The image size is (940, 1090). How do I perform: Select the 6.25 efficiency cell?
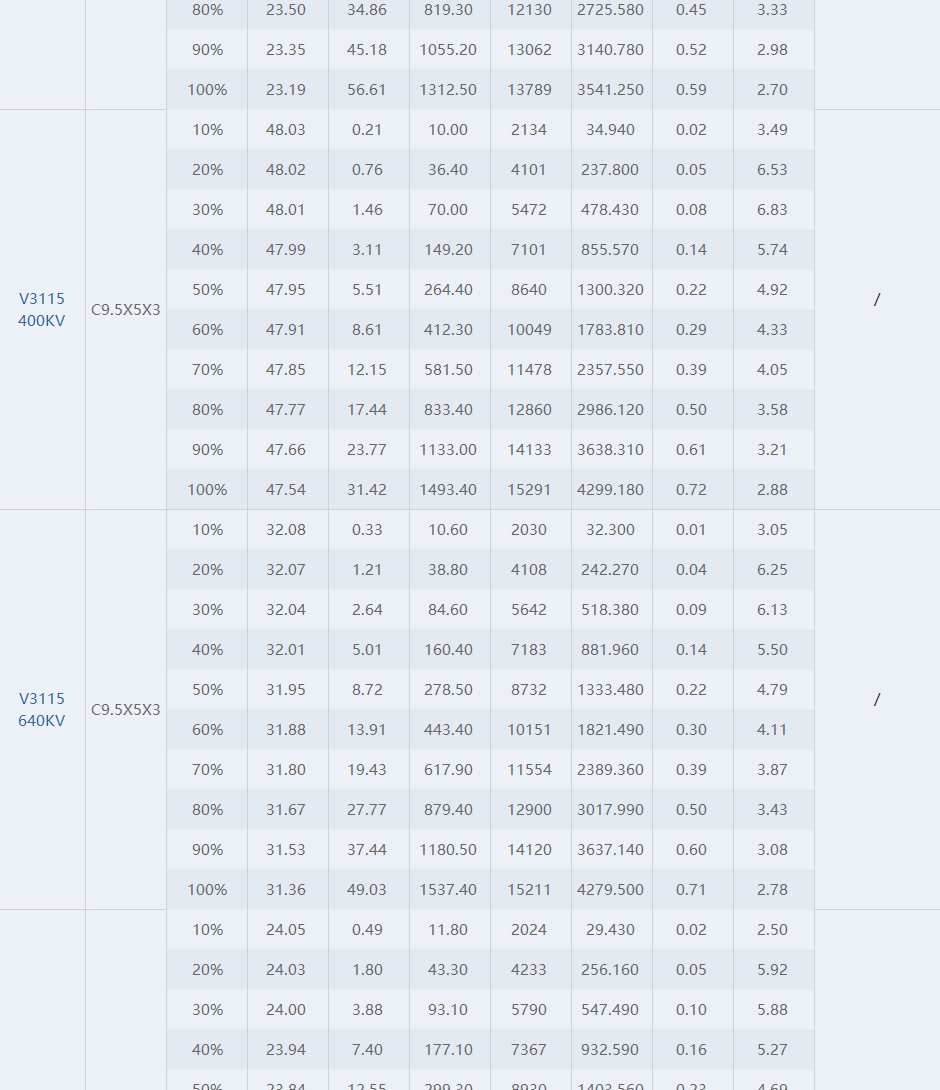tap(772, 569)
